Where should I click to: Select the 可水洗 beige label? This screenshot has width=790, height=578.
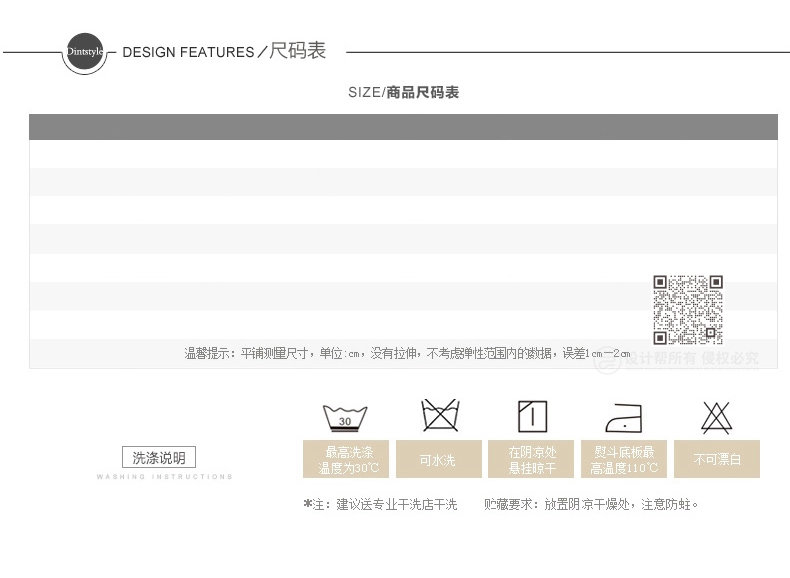tap(438, 459)
